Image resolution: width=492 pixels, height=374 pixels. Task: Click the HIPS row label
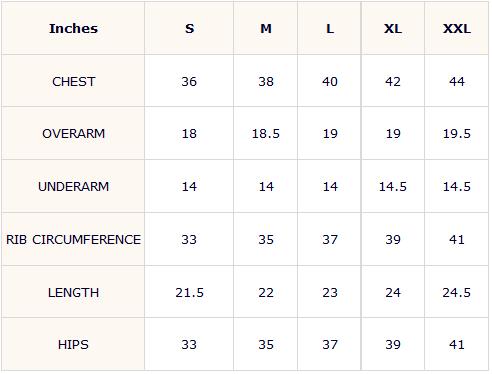[x=73, y=345]
